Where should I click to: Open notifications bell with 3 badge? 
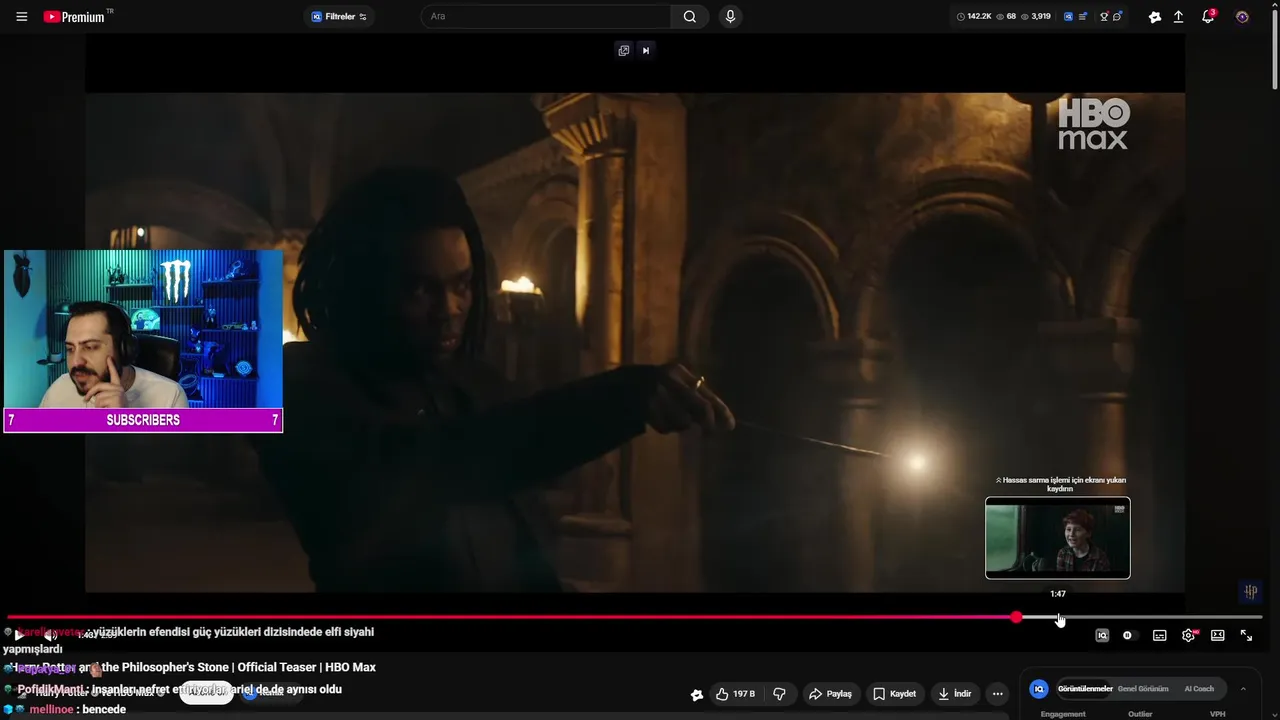tap(1208, 17)
